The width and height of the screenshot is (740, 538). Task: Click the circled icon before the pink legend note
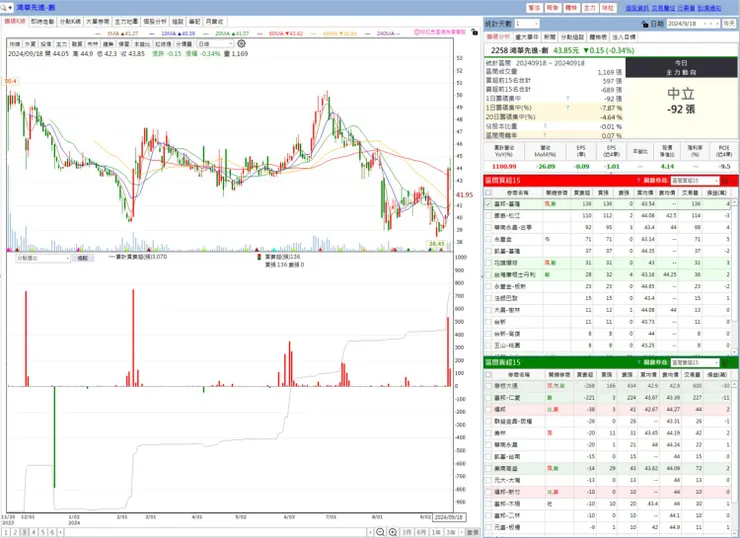click(417, 32)
